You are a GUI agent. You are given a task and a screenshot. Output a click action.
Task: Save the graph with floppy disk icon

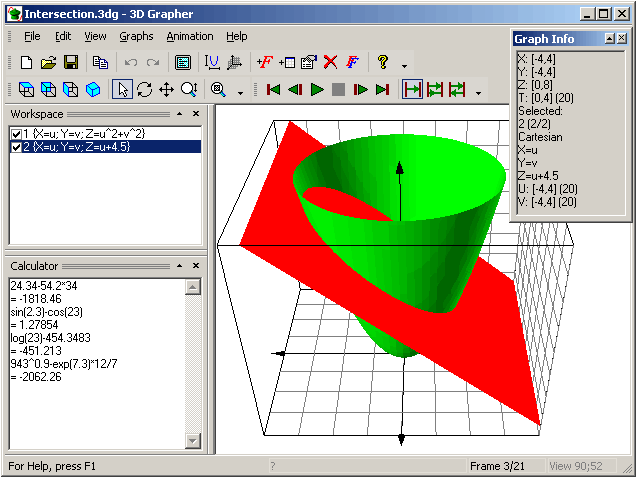pyautogui.click(x=71, y=63)
